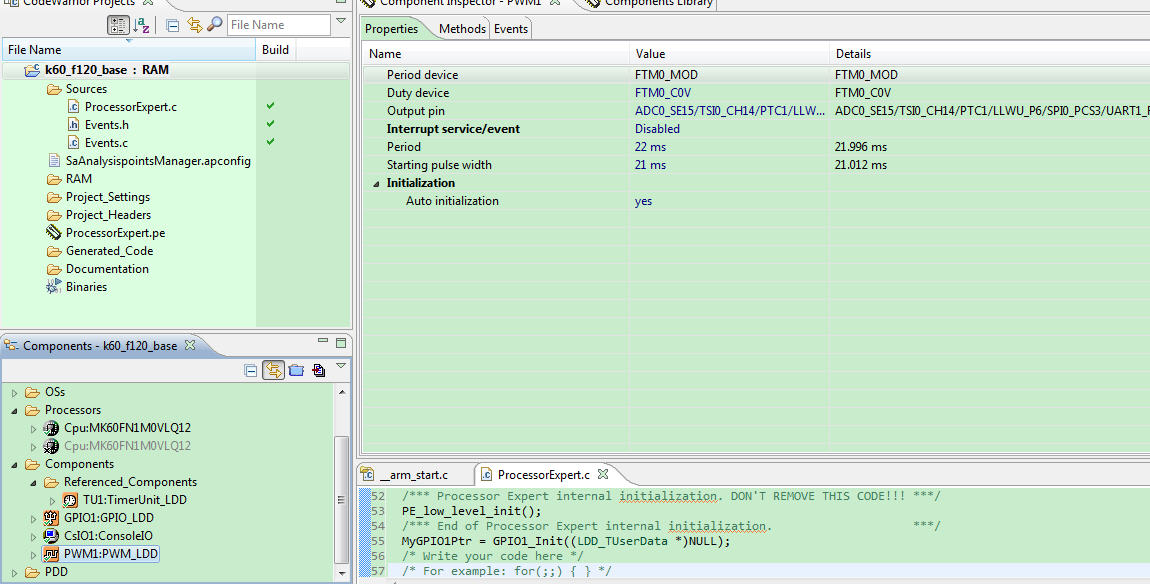Click the GPIO1:GPIO_LDD component icon

(x=51, y=517)
